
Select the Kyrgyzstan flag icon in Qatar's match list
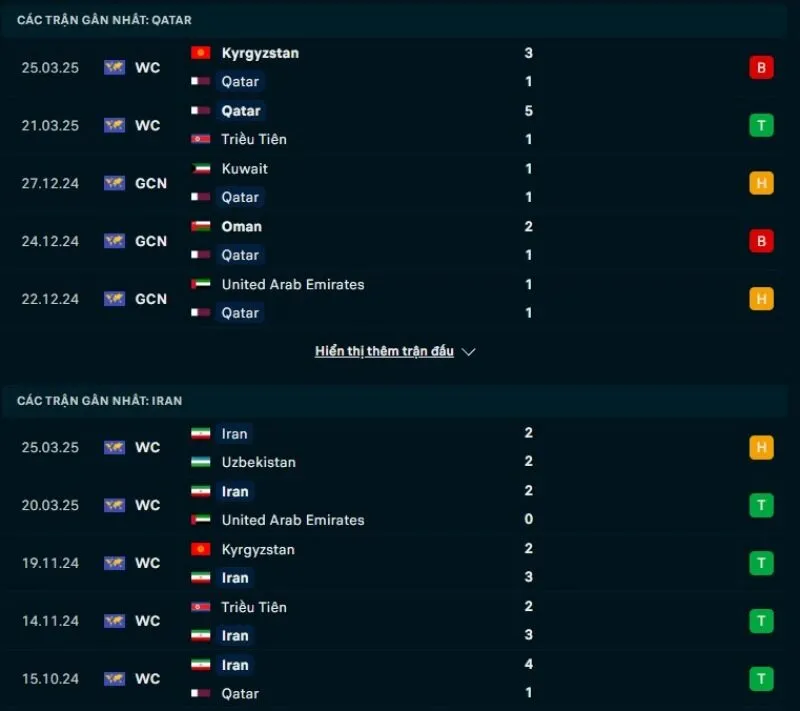[199, 53]
